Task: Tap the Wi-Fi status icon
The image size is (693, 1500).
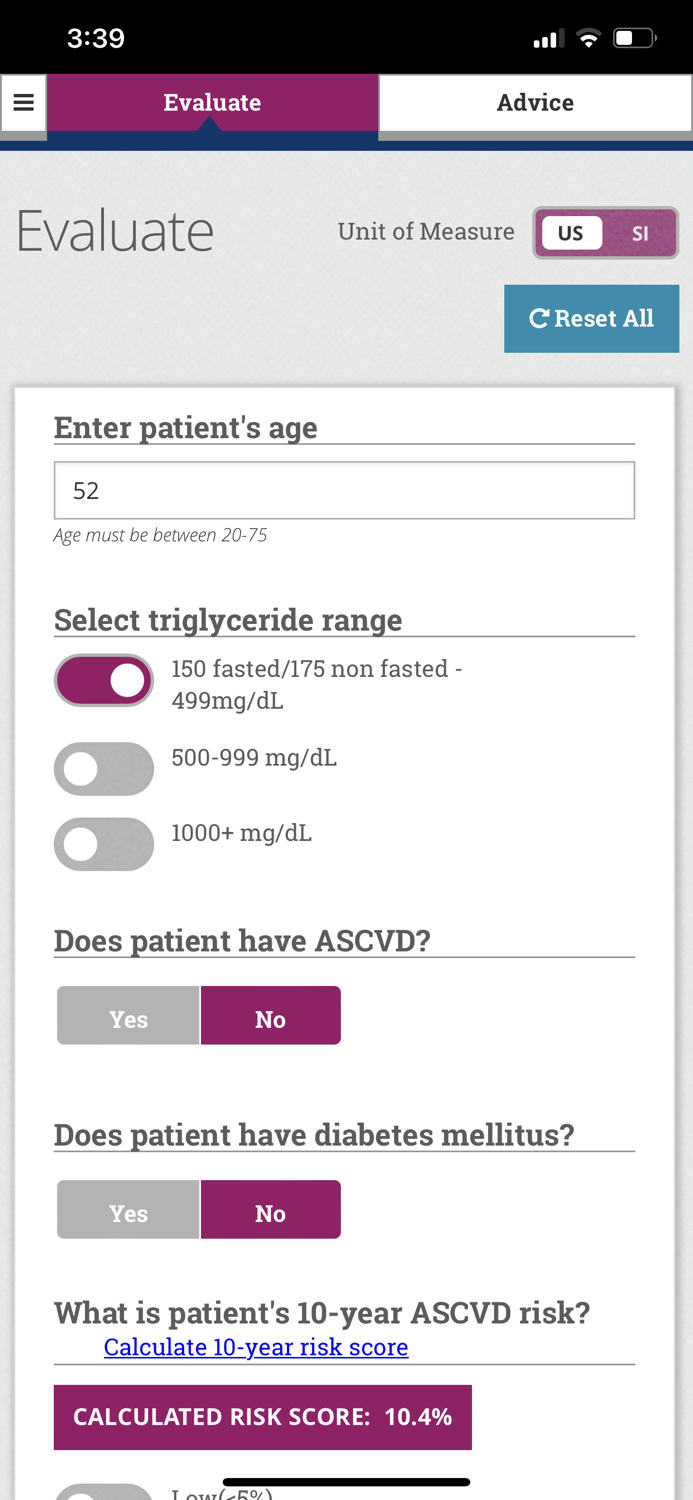Action: click(589, 39)
